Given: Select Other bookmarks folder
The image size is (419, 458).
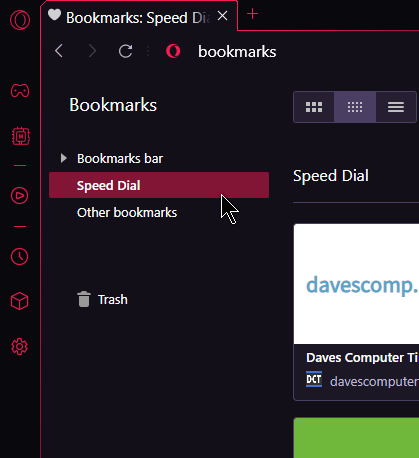Looking at the screenshot, I should 127,213.
